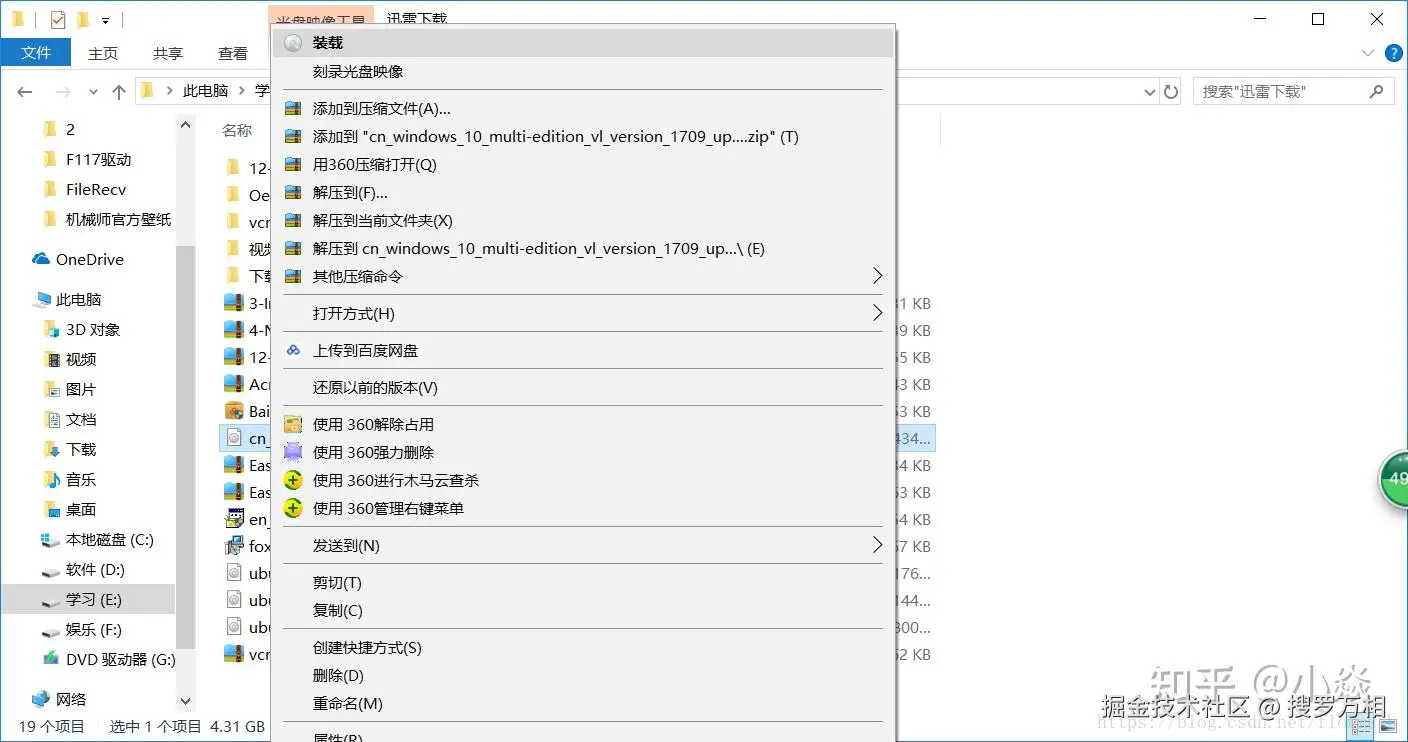This screenshot has width=1408, height=742.
Task: Choose 装载 to mount the disc image
Action: 584,43
